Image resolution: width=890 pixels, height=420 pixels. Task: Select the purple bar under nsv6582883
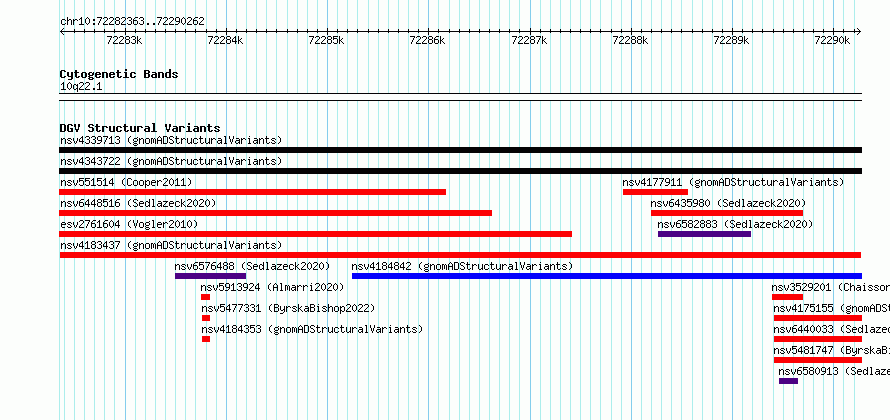[x=704, y=234]
